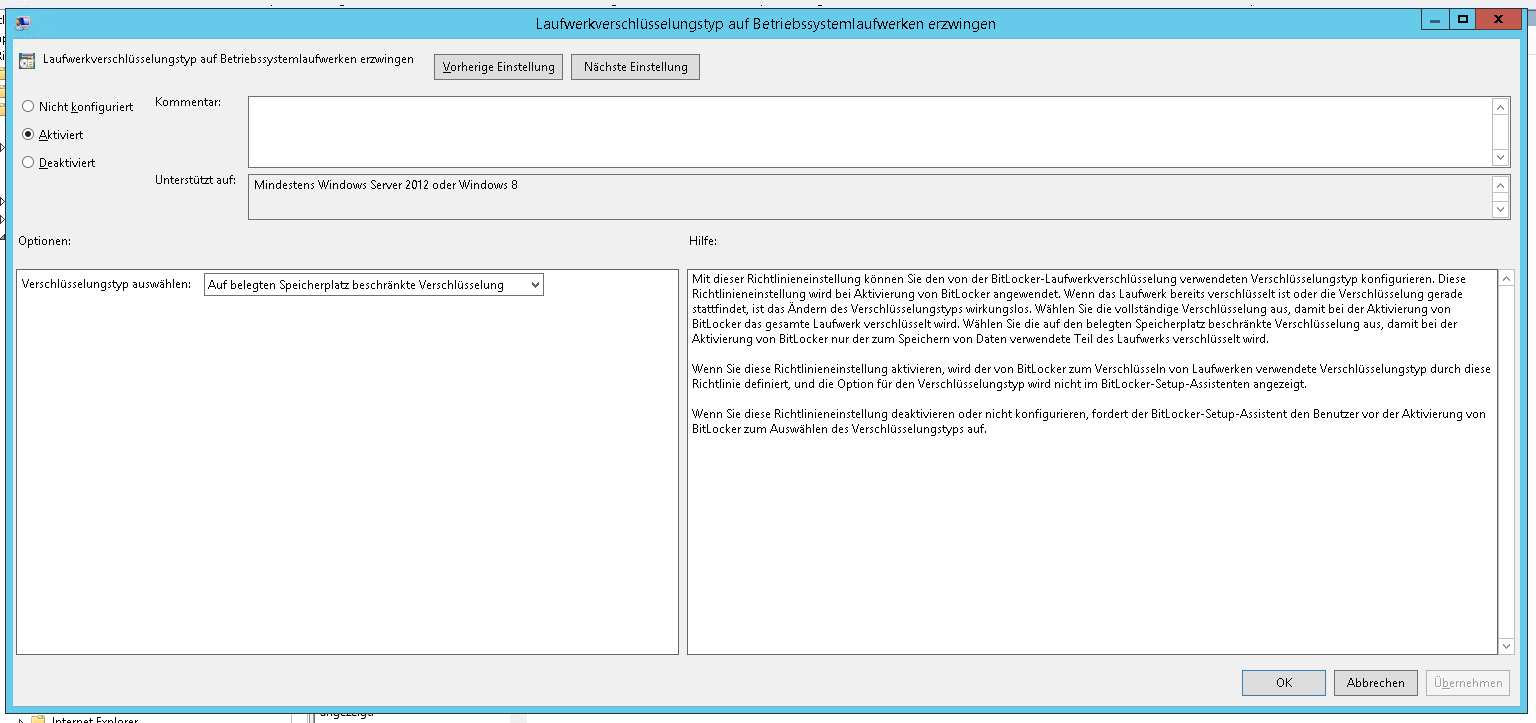Choose the 'Deaktiviert' radio option
Viewport: 1536px width, 723px height.
pos(28,162)
